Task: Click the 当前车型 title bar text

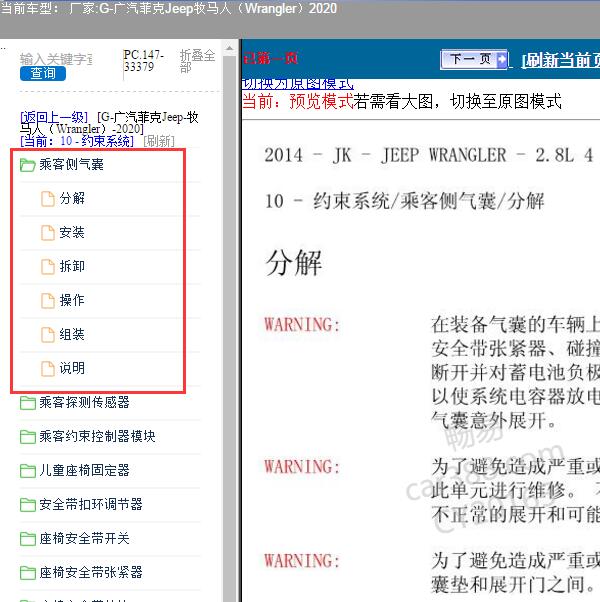Action: 169,8
